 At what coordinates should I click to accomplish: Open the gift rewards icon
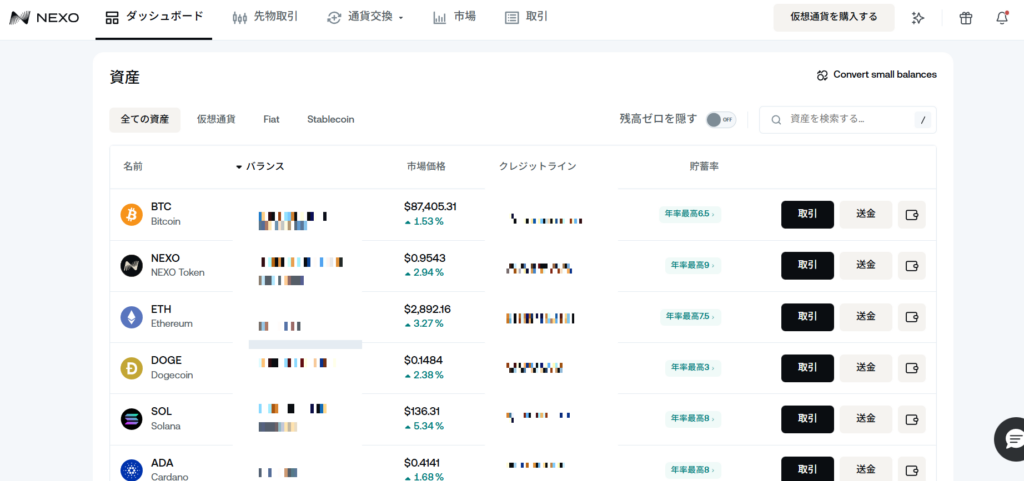click(x=965, y=18)
